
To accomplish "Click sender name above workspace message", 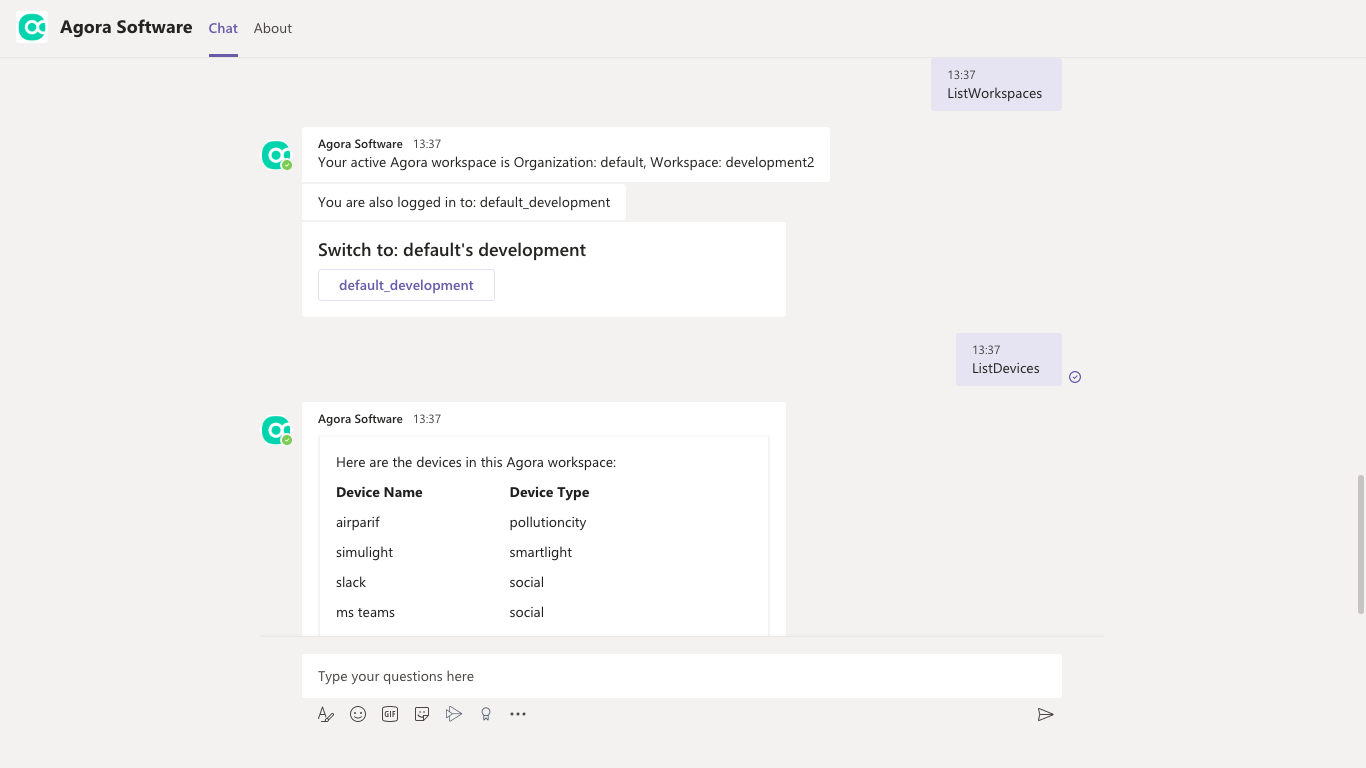I will (360, 144).
